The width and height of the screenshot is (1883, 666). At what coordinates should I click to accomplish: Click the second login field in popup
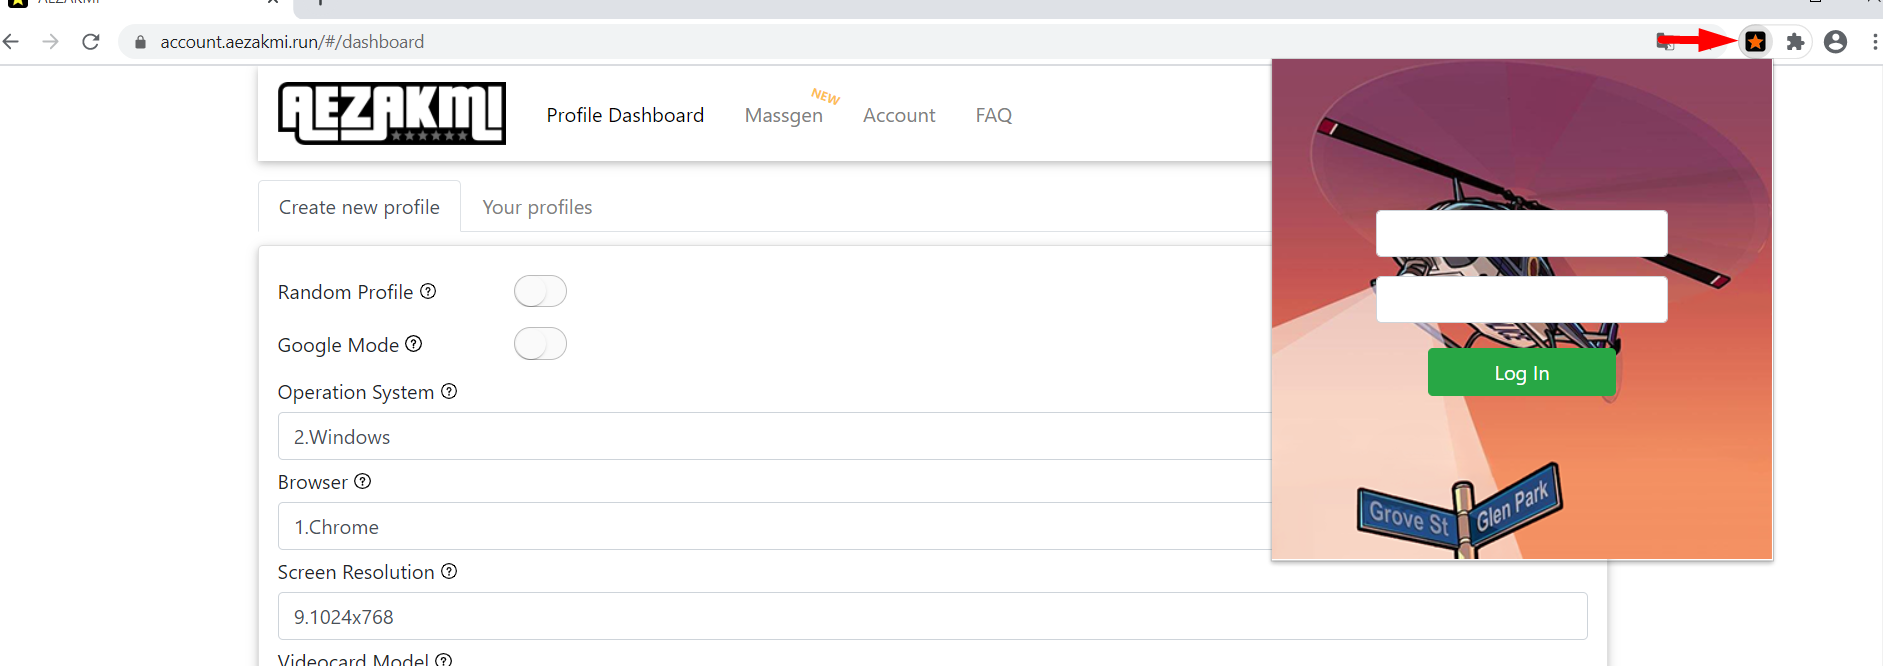pyautogui.click(x=1521, y=299)
